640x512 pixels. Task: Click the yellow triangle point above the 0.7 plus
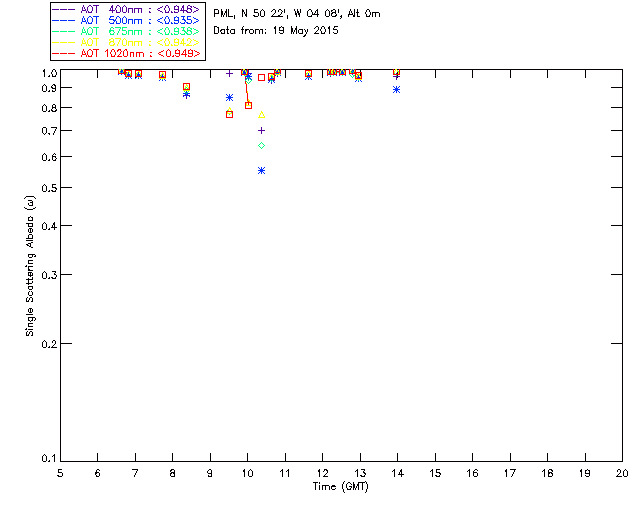262,115
